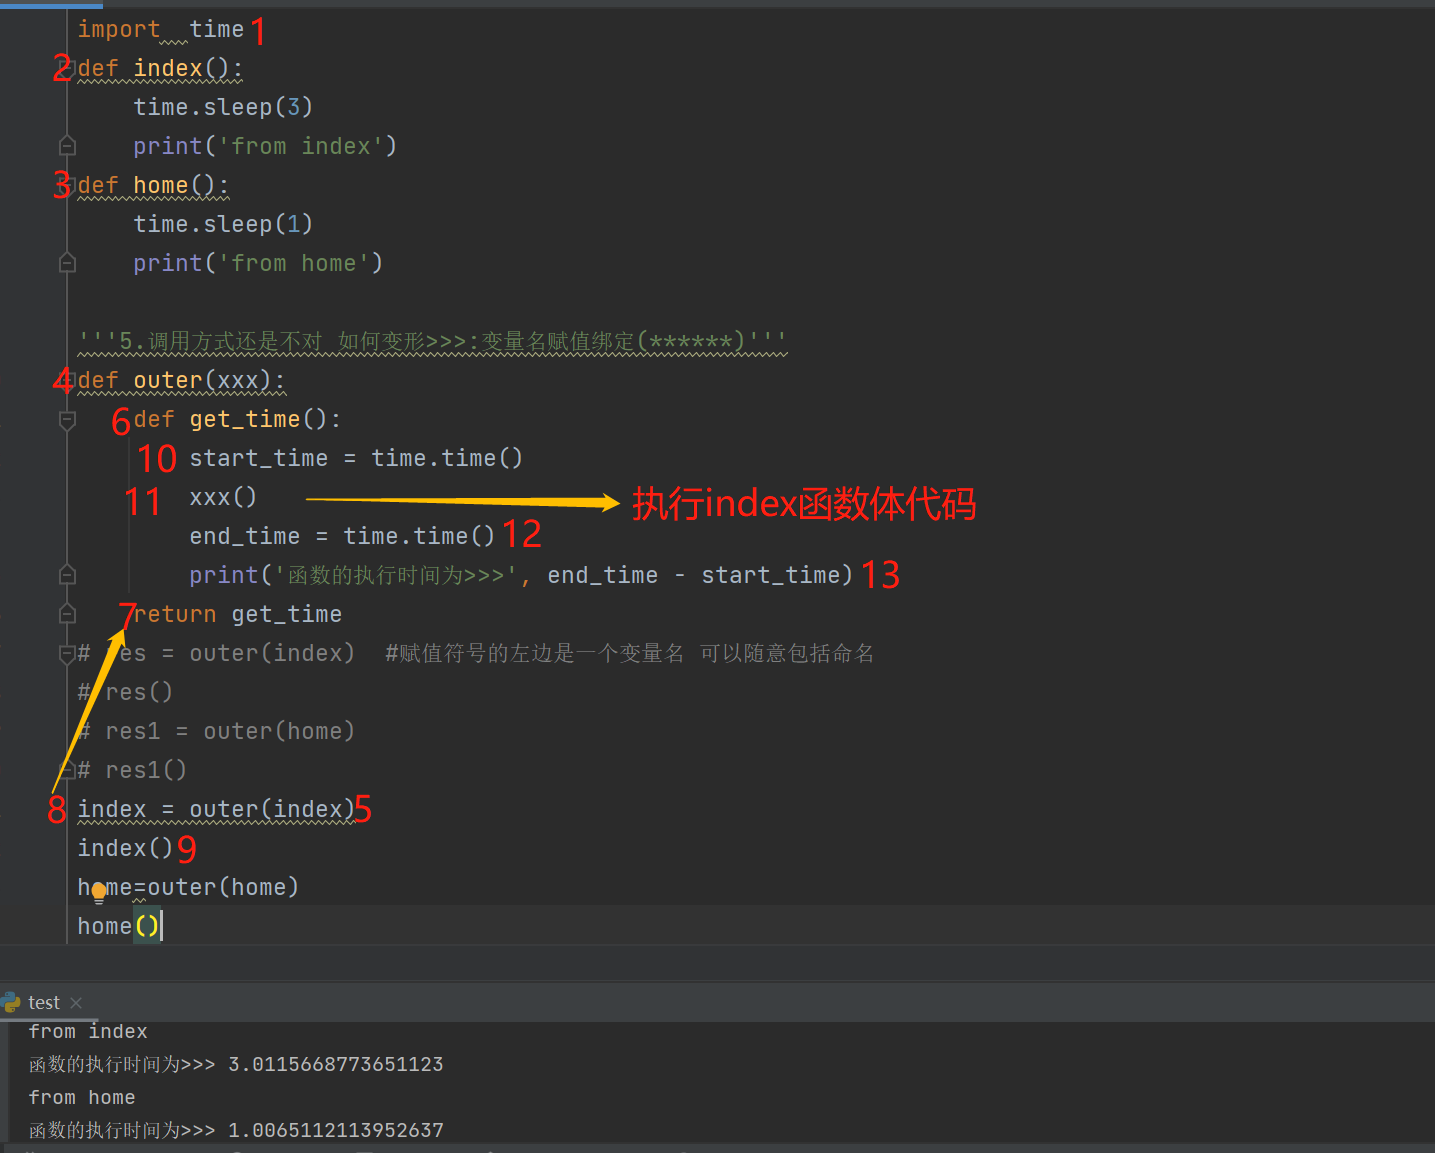Place cursor on time.sleep(1)
The width and height of the screenshot is (1435, 1153).
(x=223, y=224)
